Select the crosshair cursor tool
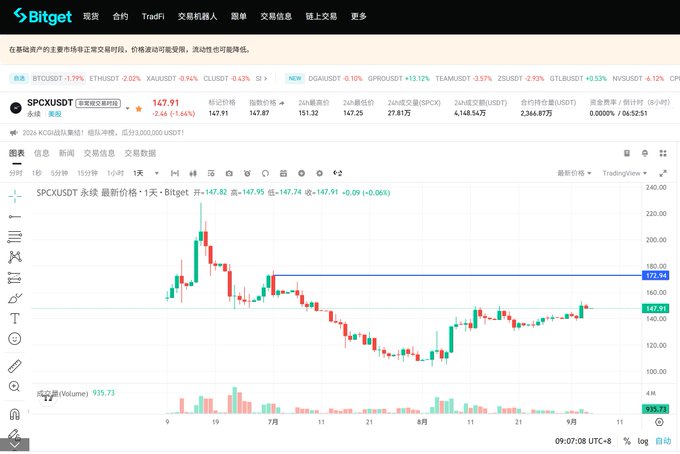Viewport: 680px width, 454px height. [15, 196]
